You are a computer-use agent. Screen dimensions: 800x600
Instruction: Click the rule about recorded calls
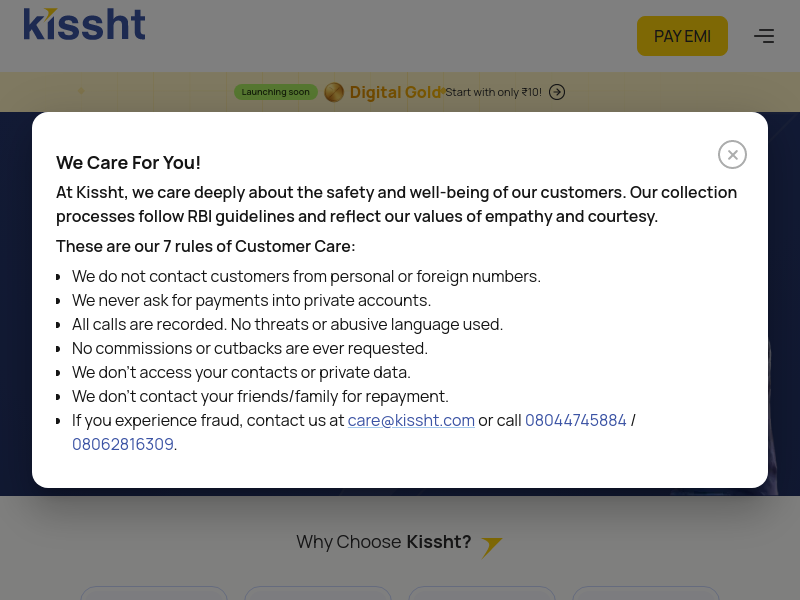click(287, 324)
